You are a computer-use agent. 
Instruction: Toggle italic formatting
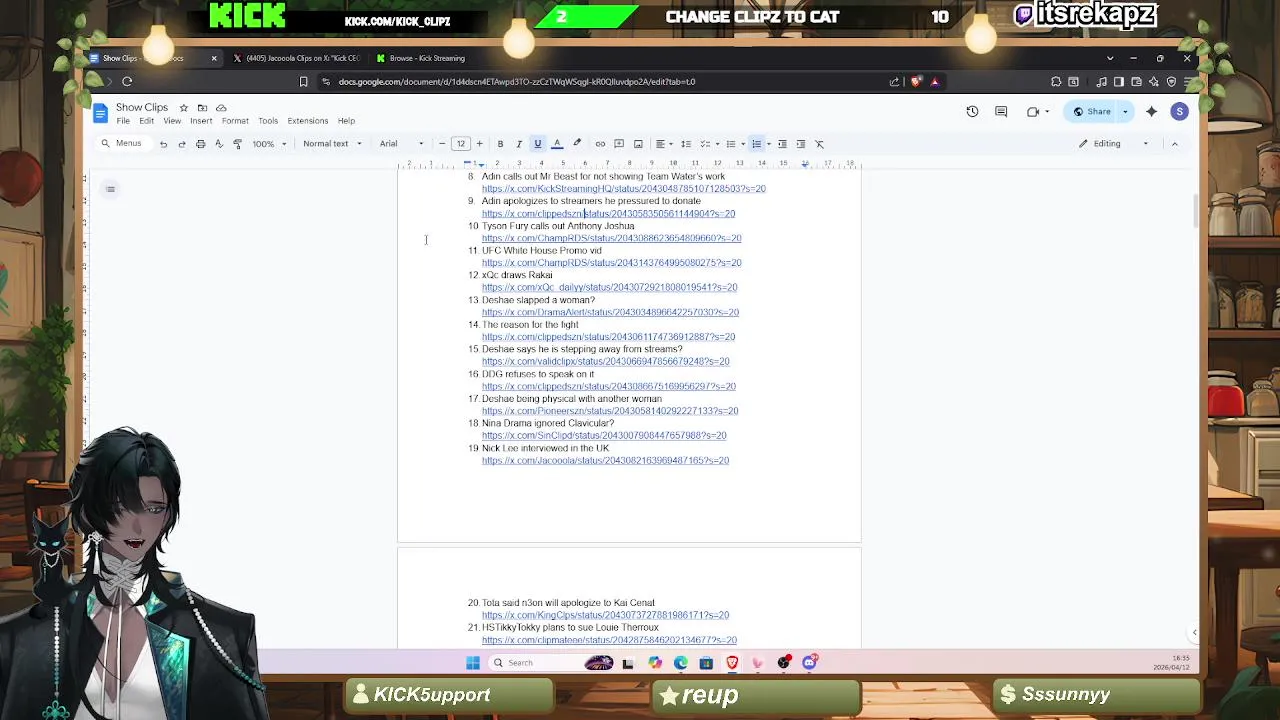point(518,144)
